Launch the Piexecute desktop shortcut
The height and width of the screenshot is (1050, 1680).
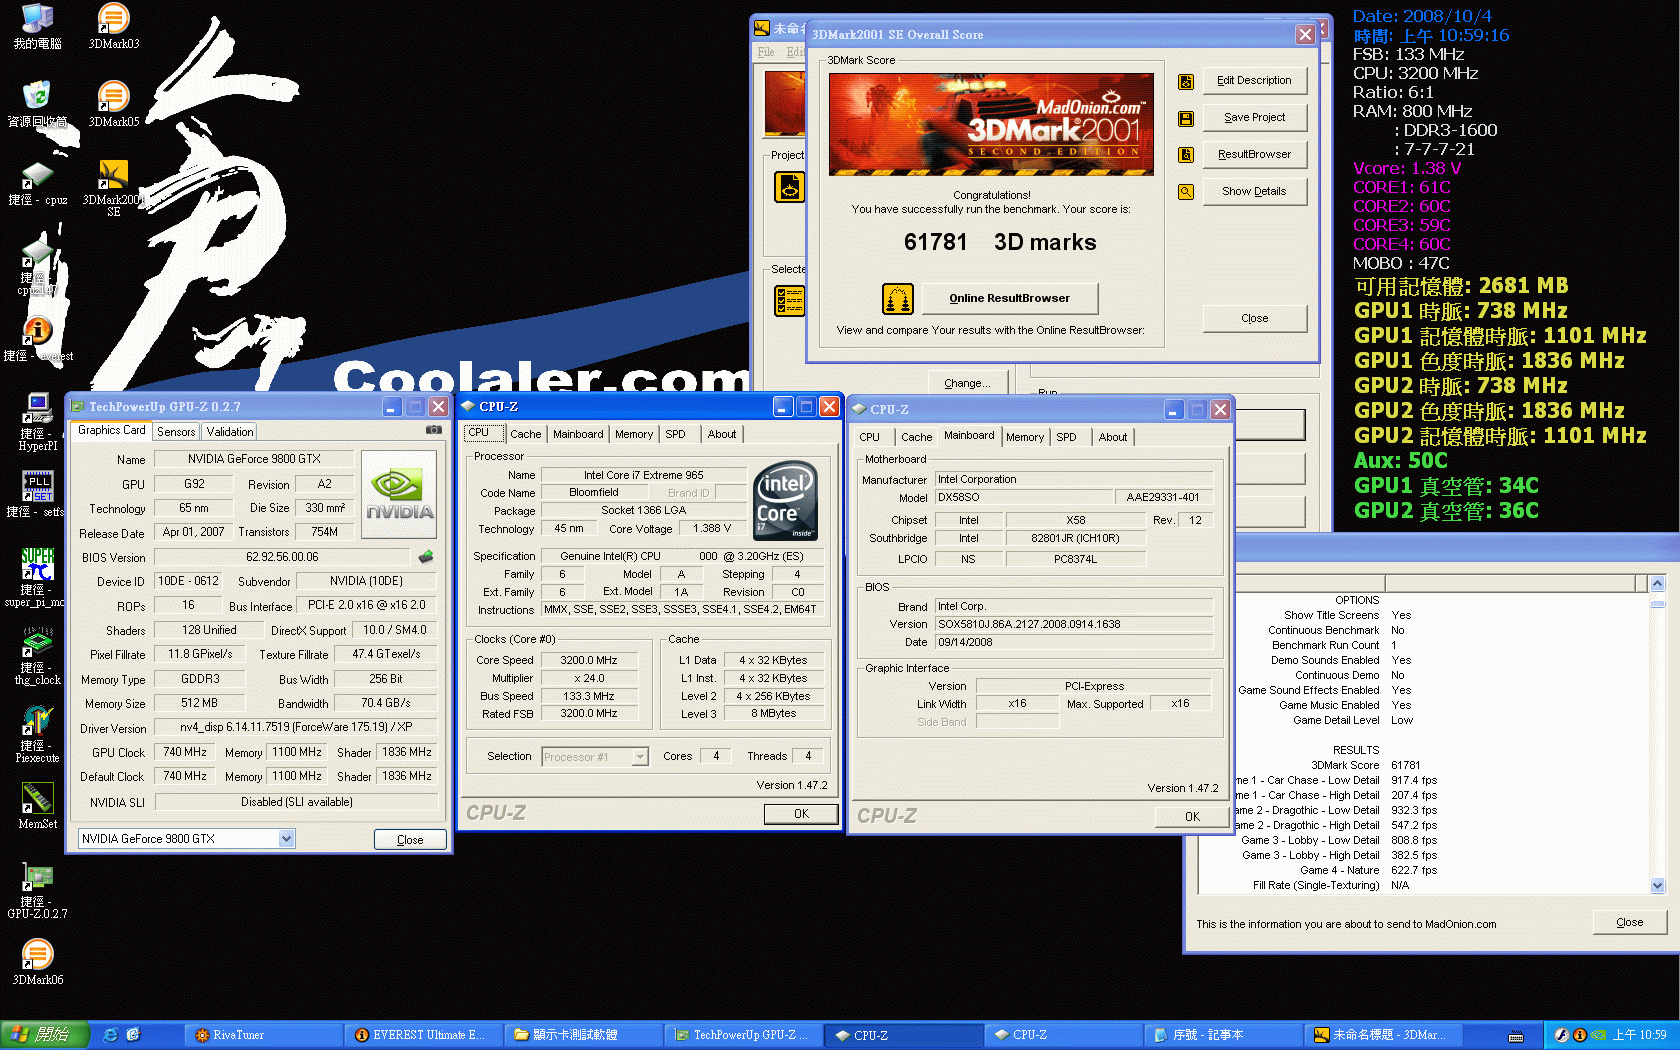pos(37,734)
